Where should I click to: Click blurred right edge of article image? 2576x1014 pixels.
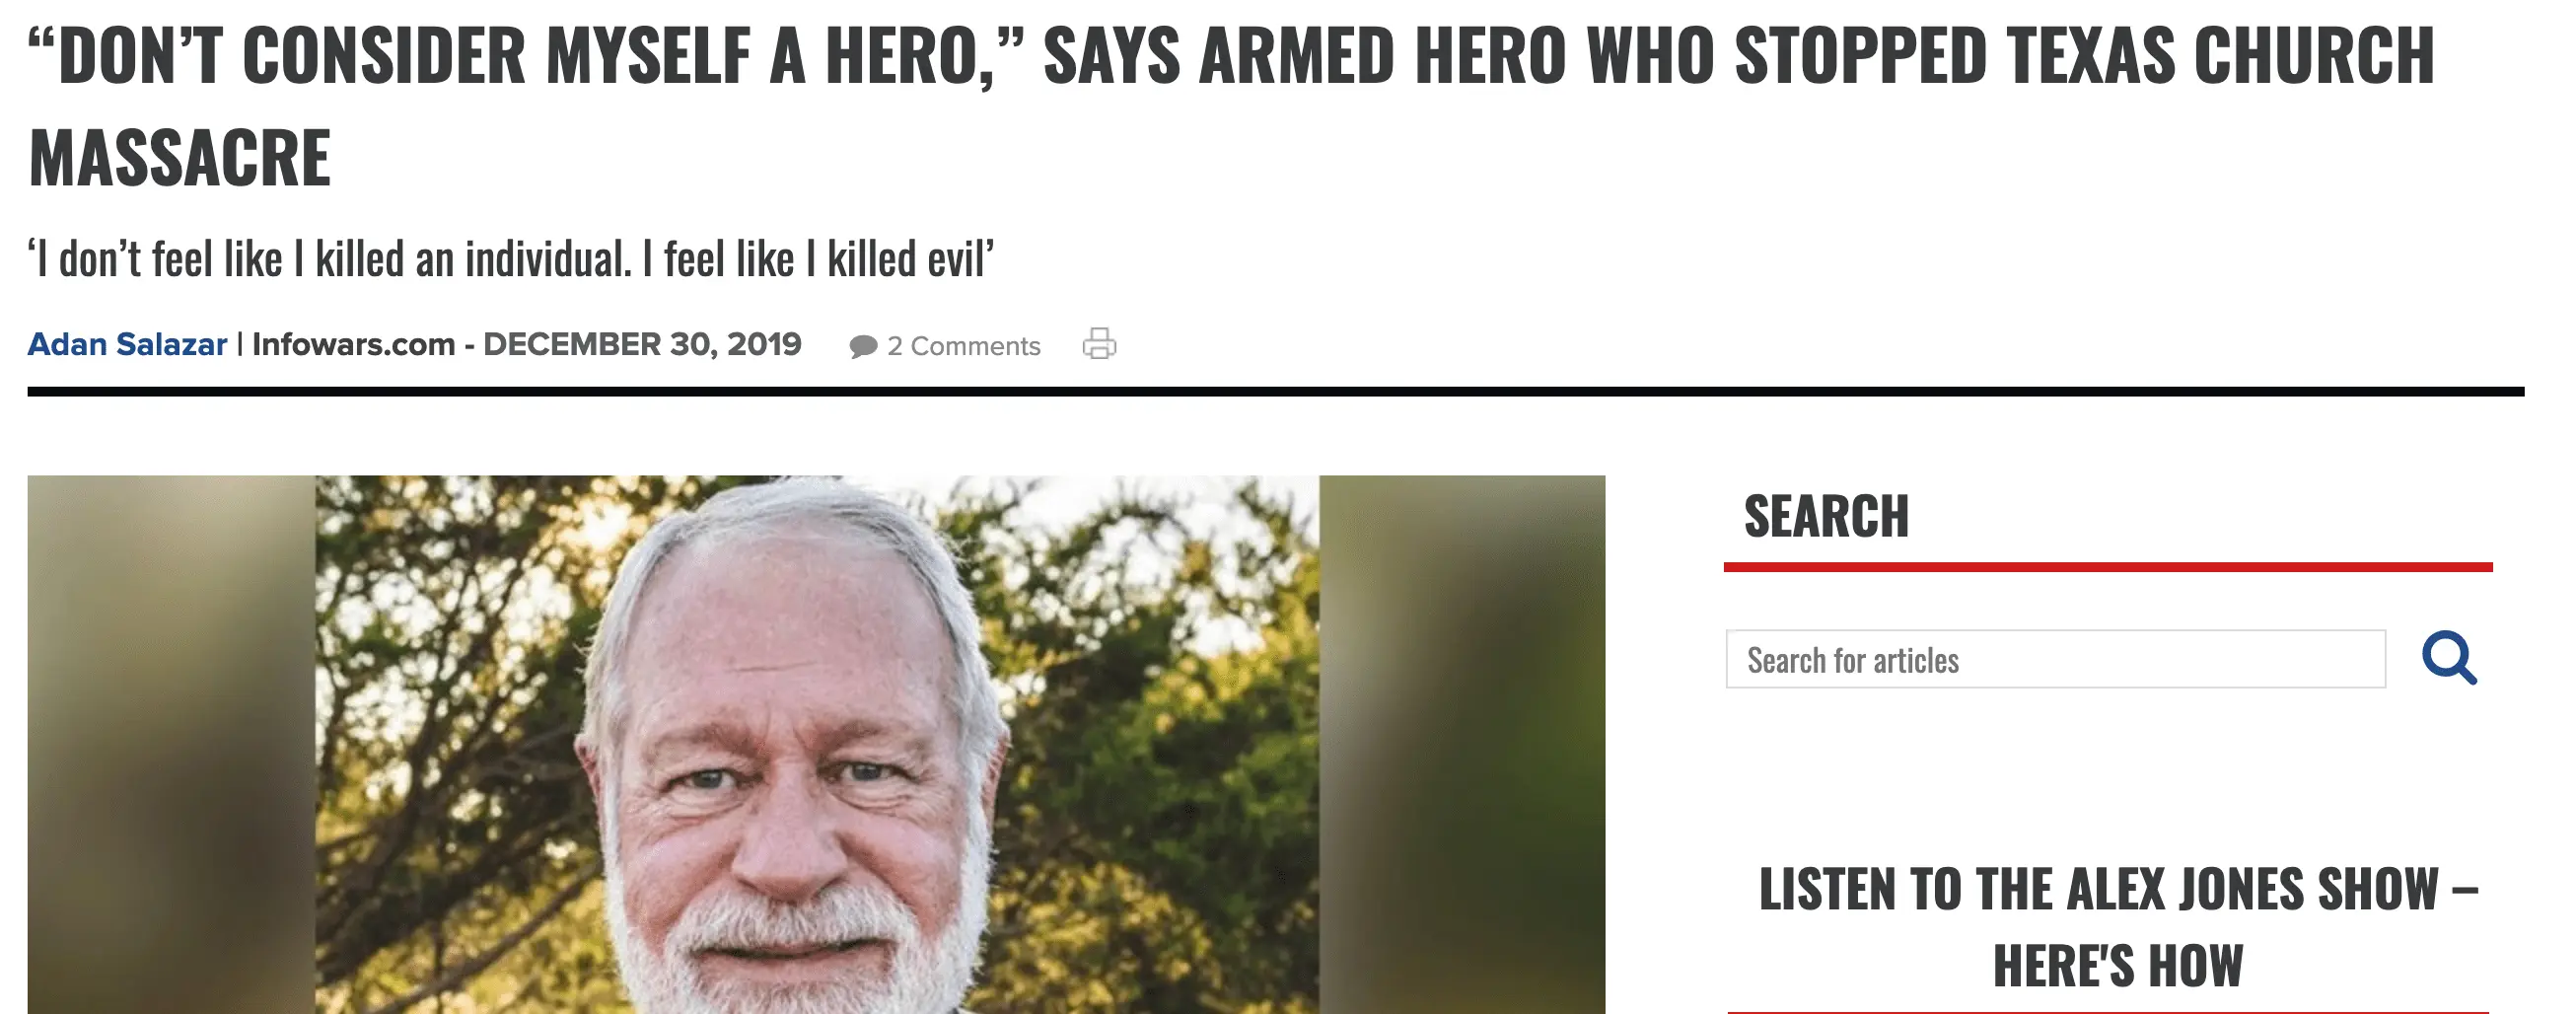[x=1462, y=745]
